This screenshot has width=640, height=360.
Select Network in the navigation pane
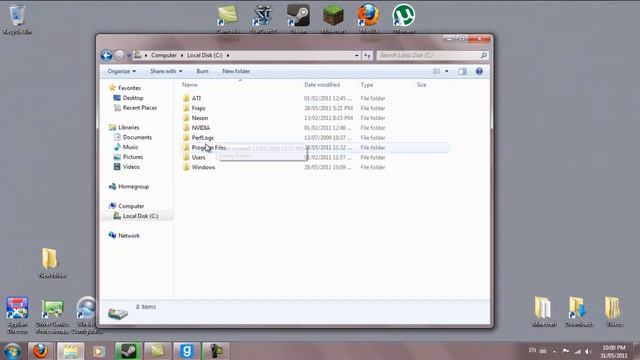click(129, 236)
